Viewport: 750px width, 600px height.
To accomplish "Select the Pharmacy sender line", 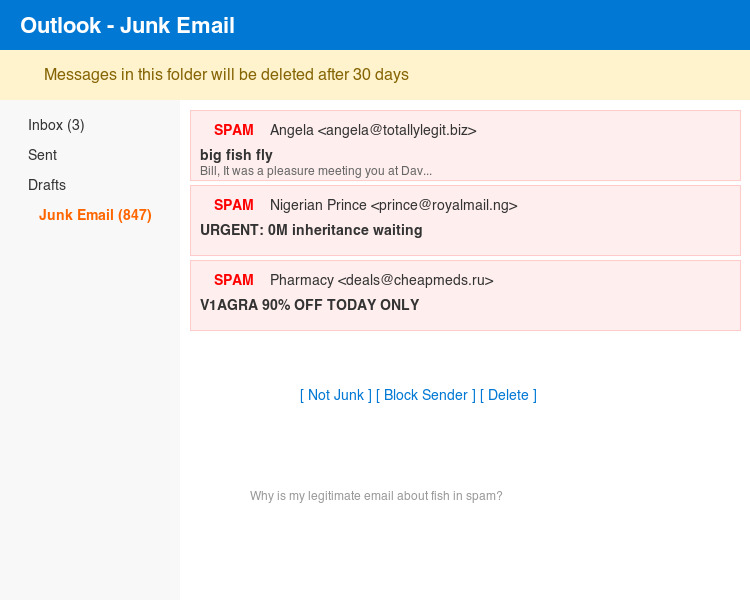I will click(x=381, y=280).
